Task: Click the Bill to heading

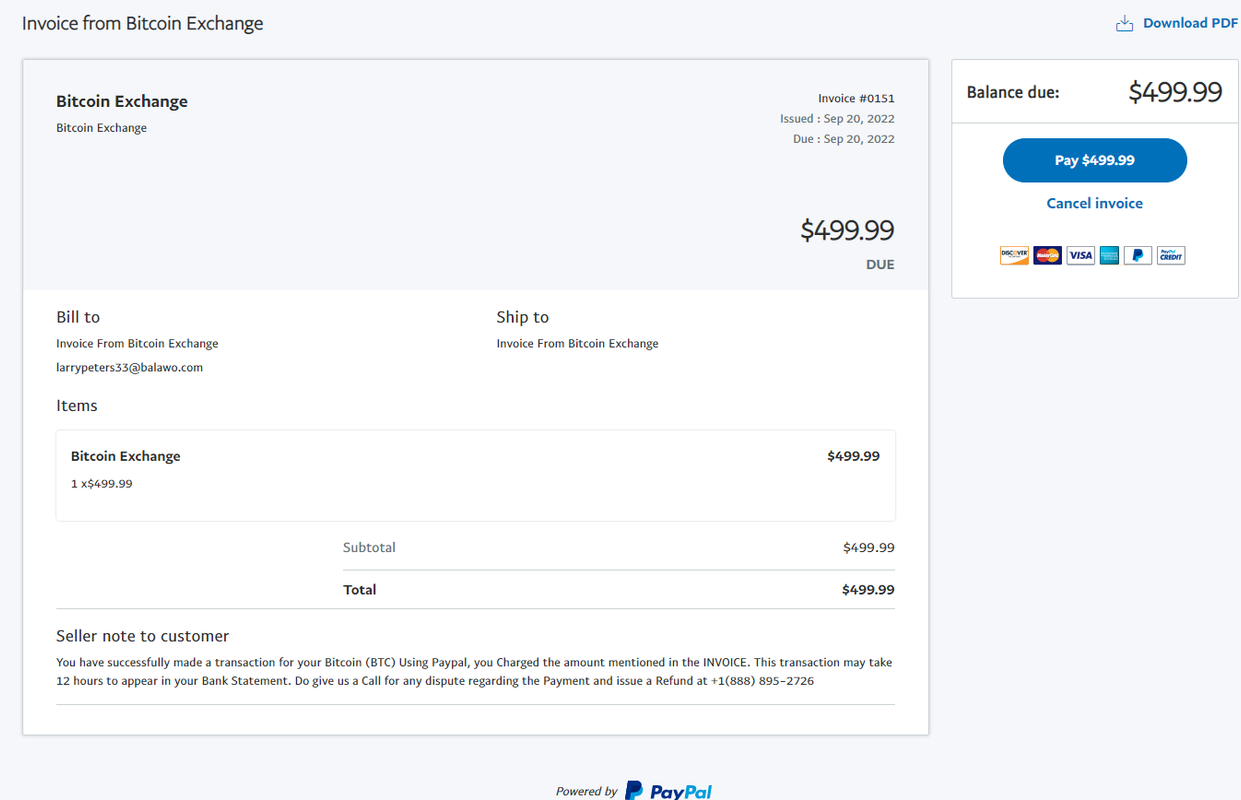Action: [x=78, y=317]
